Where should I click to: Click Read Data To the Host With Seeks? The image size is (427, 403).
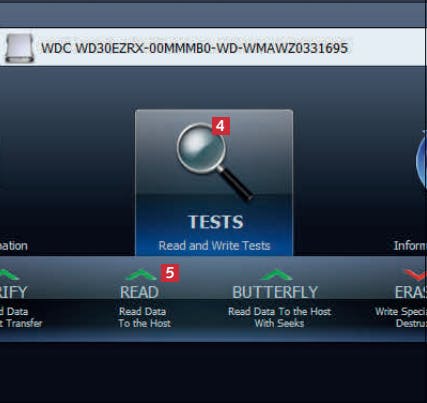pyautogui.click(x=279, y=317)
